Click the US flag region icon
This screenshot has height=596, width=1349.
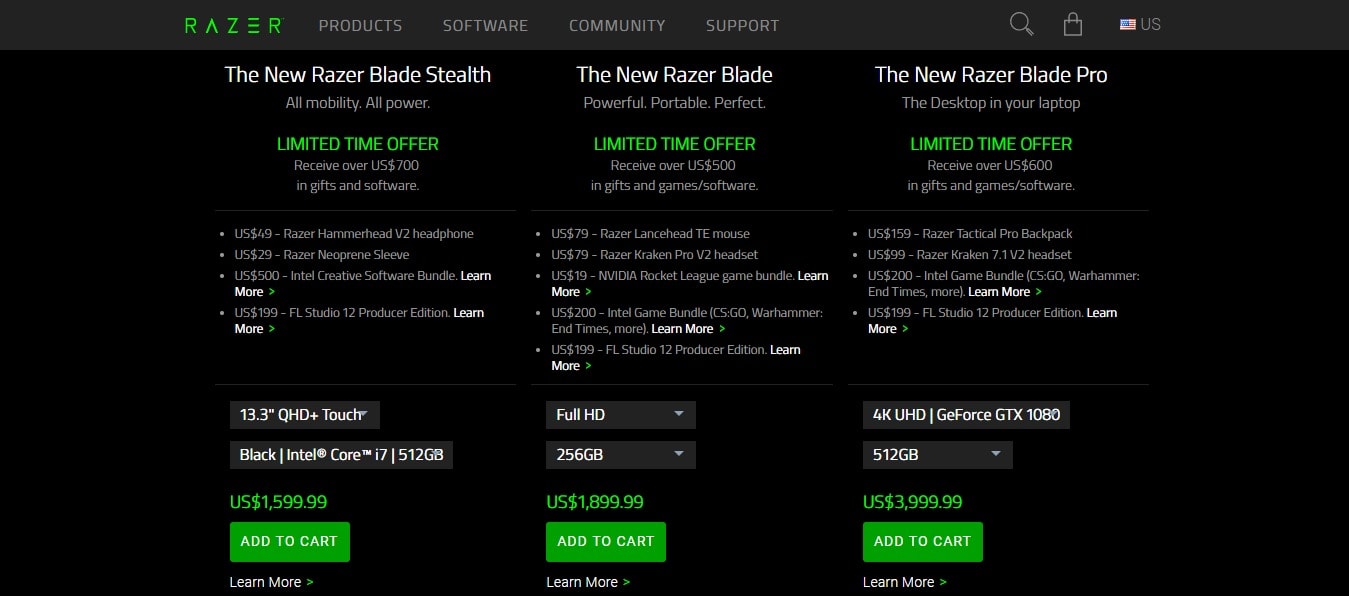[x=1127, y=25]
